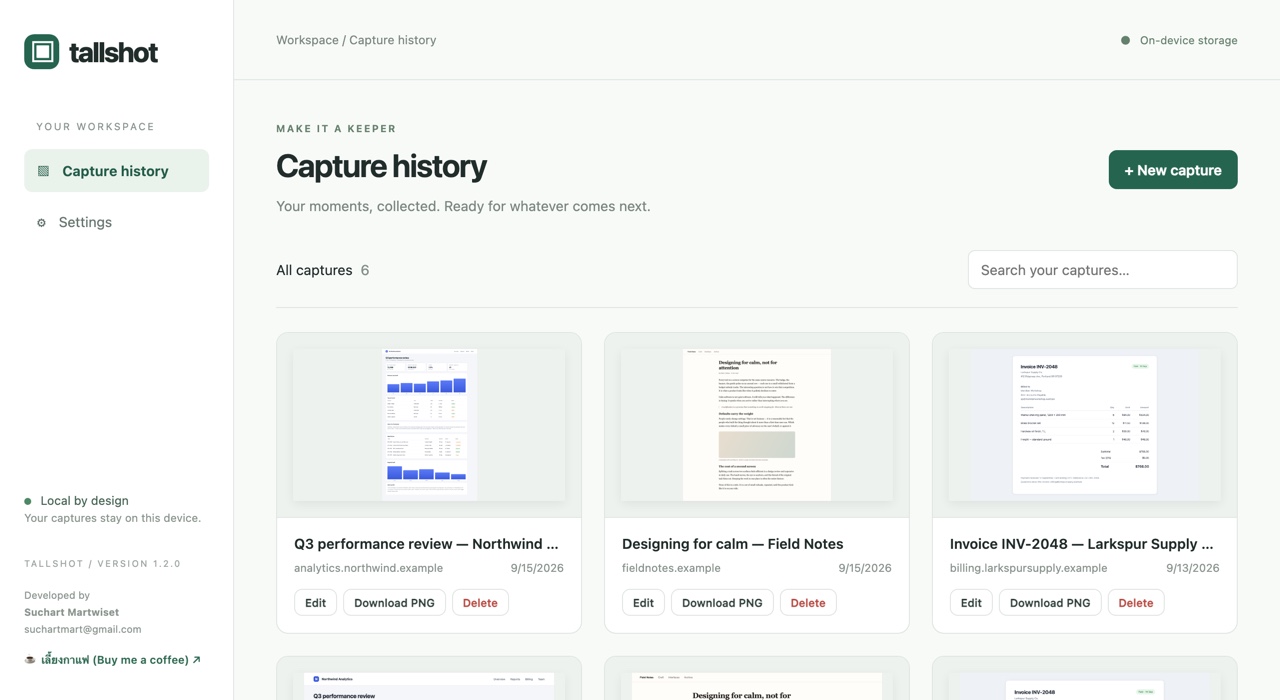
Task: Delete the Designing for calm capture
Action: (808, 603)
